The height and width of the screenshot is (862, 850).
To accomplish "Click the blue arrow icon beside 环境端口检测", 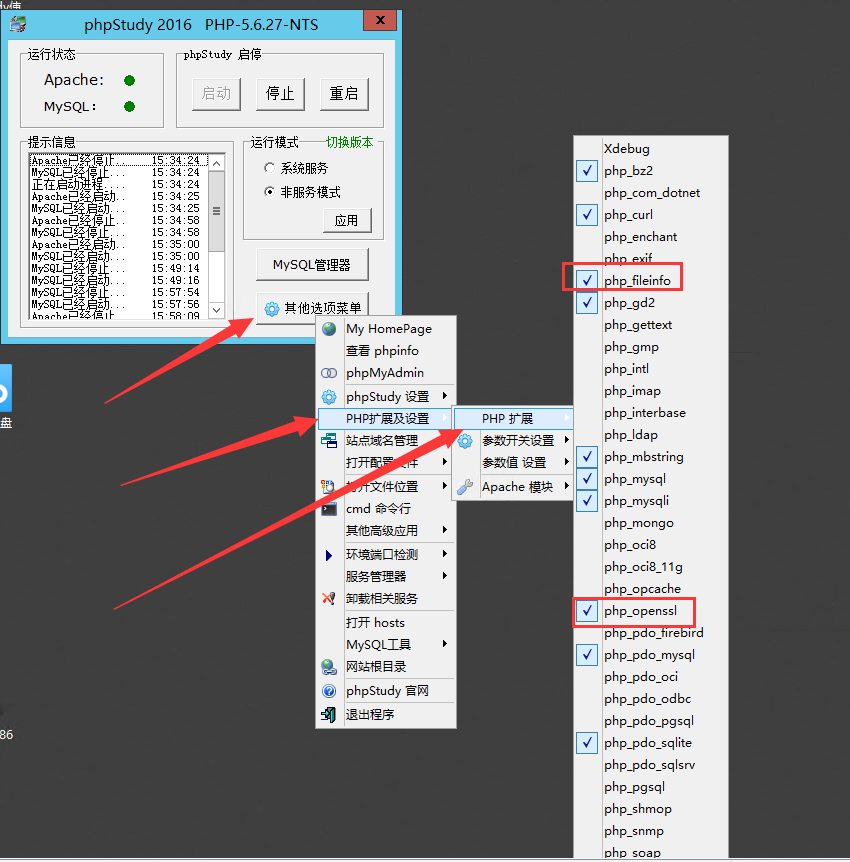I will [x=329, y=555].
